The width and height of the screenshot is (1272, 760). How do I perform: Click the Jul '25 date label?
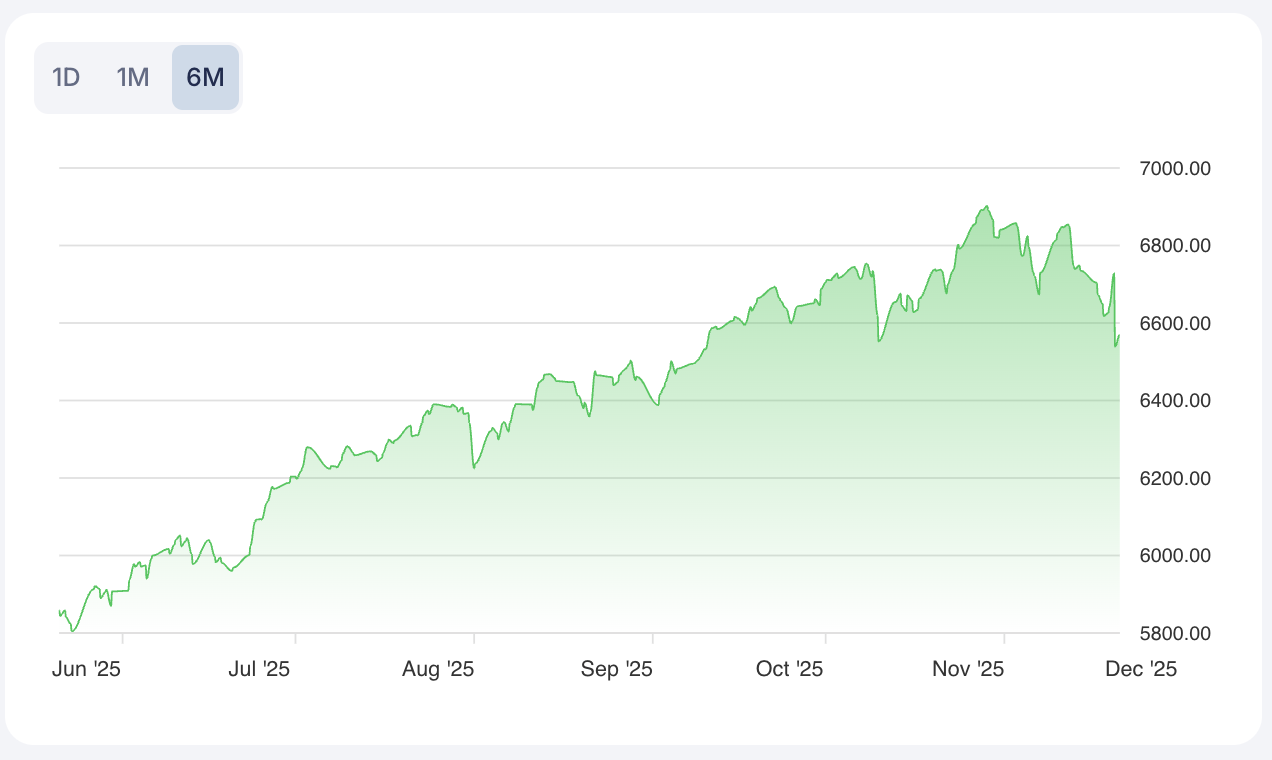[259, 670]
